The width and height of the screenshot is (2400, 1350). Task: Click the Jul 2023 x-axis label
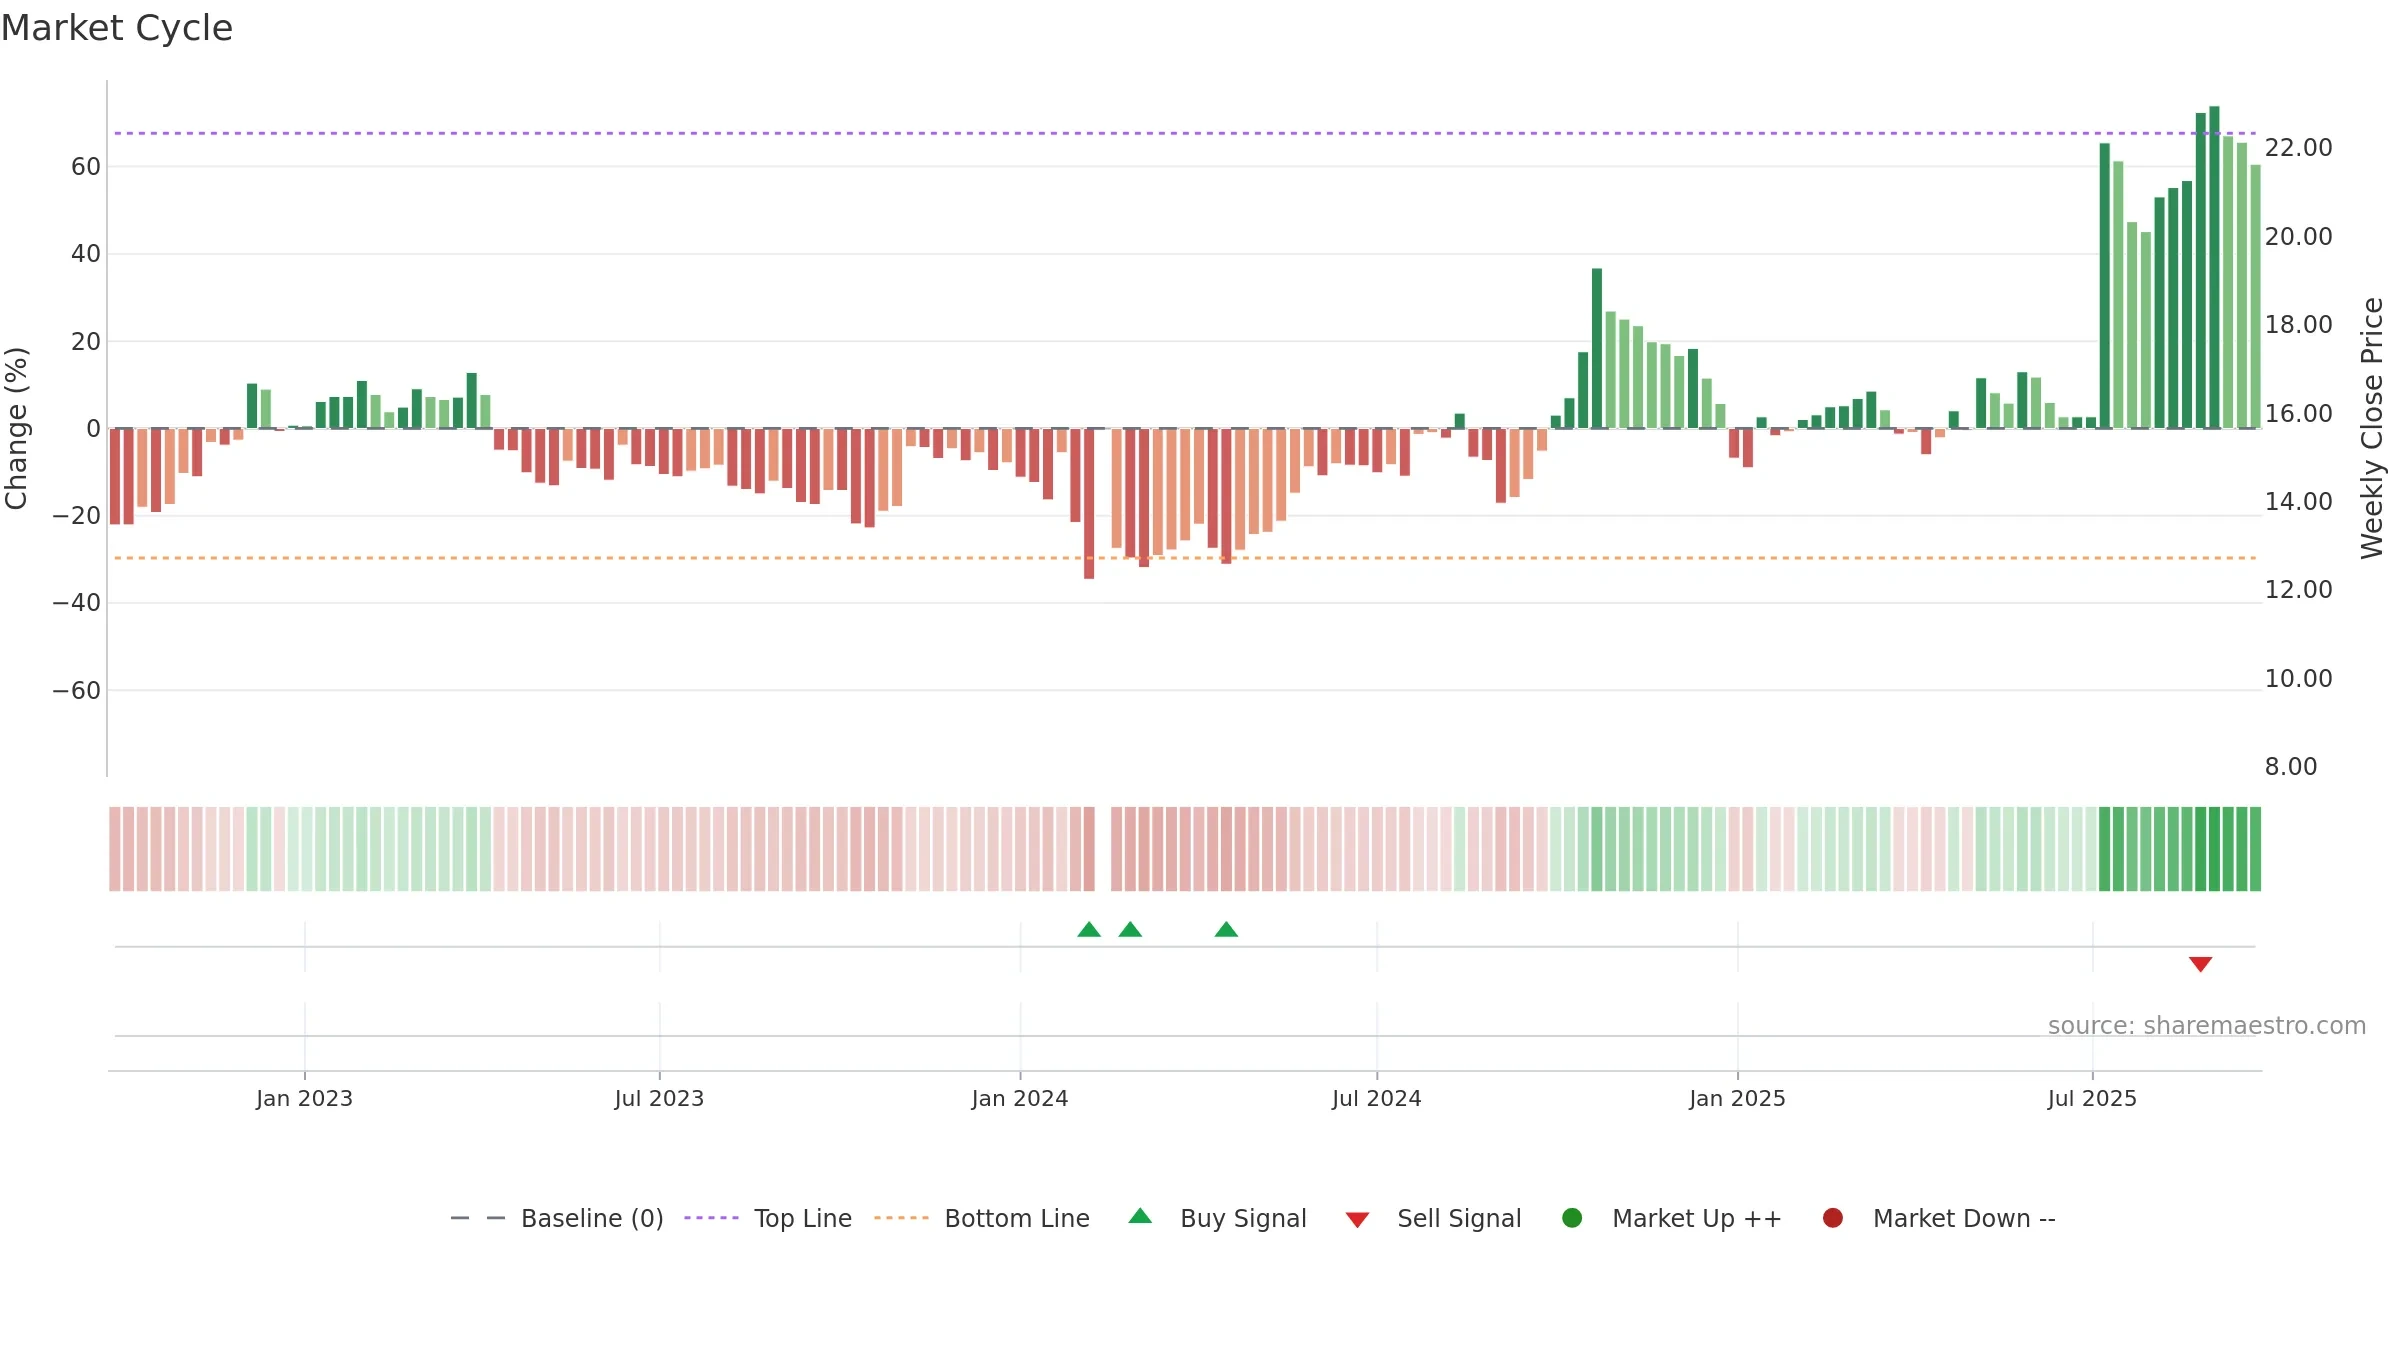pos(659,1098)
